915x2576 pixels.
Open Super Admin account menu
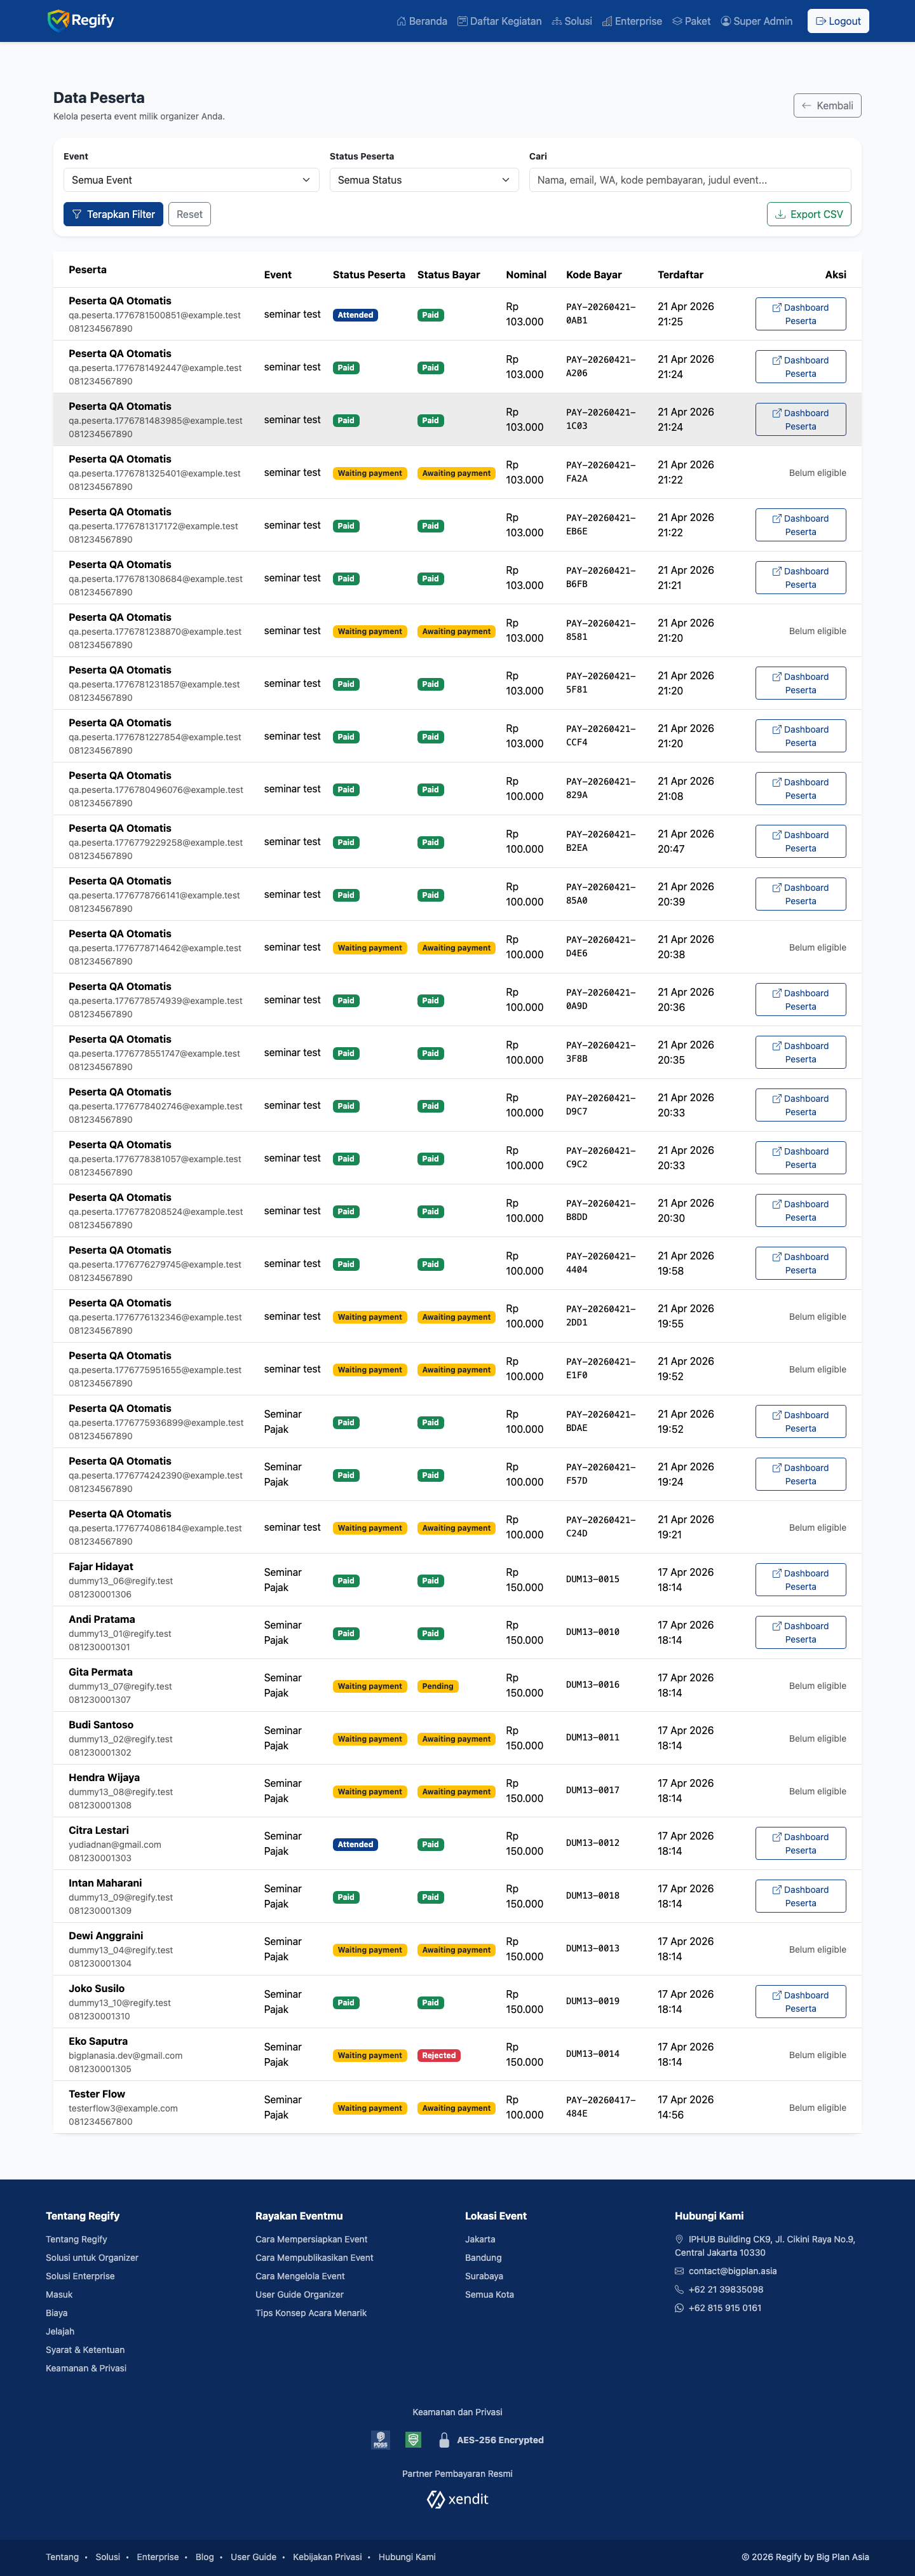[x=756, y=21]
